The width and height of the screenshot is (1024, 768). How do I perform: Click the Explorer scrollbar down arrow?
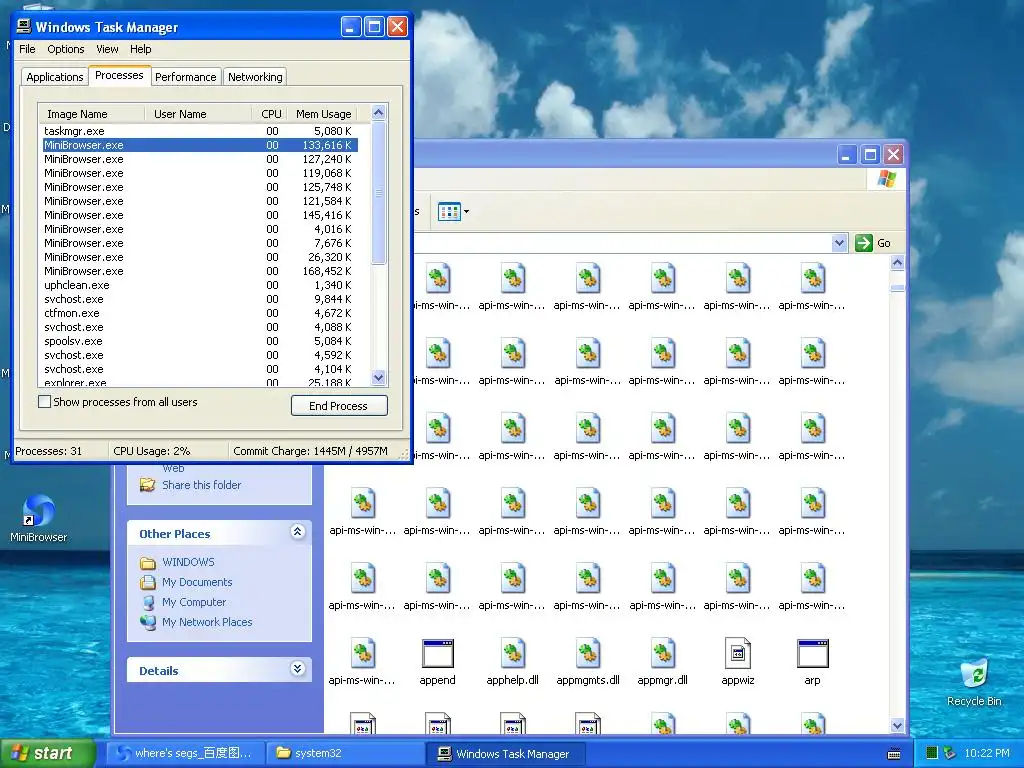[x=897, y=726]
